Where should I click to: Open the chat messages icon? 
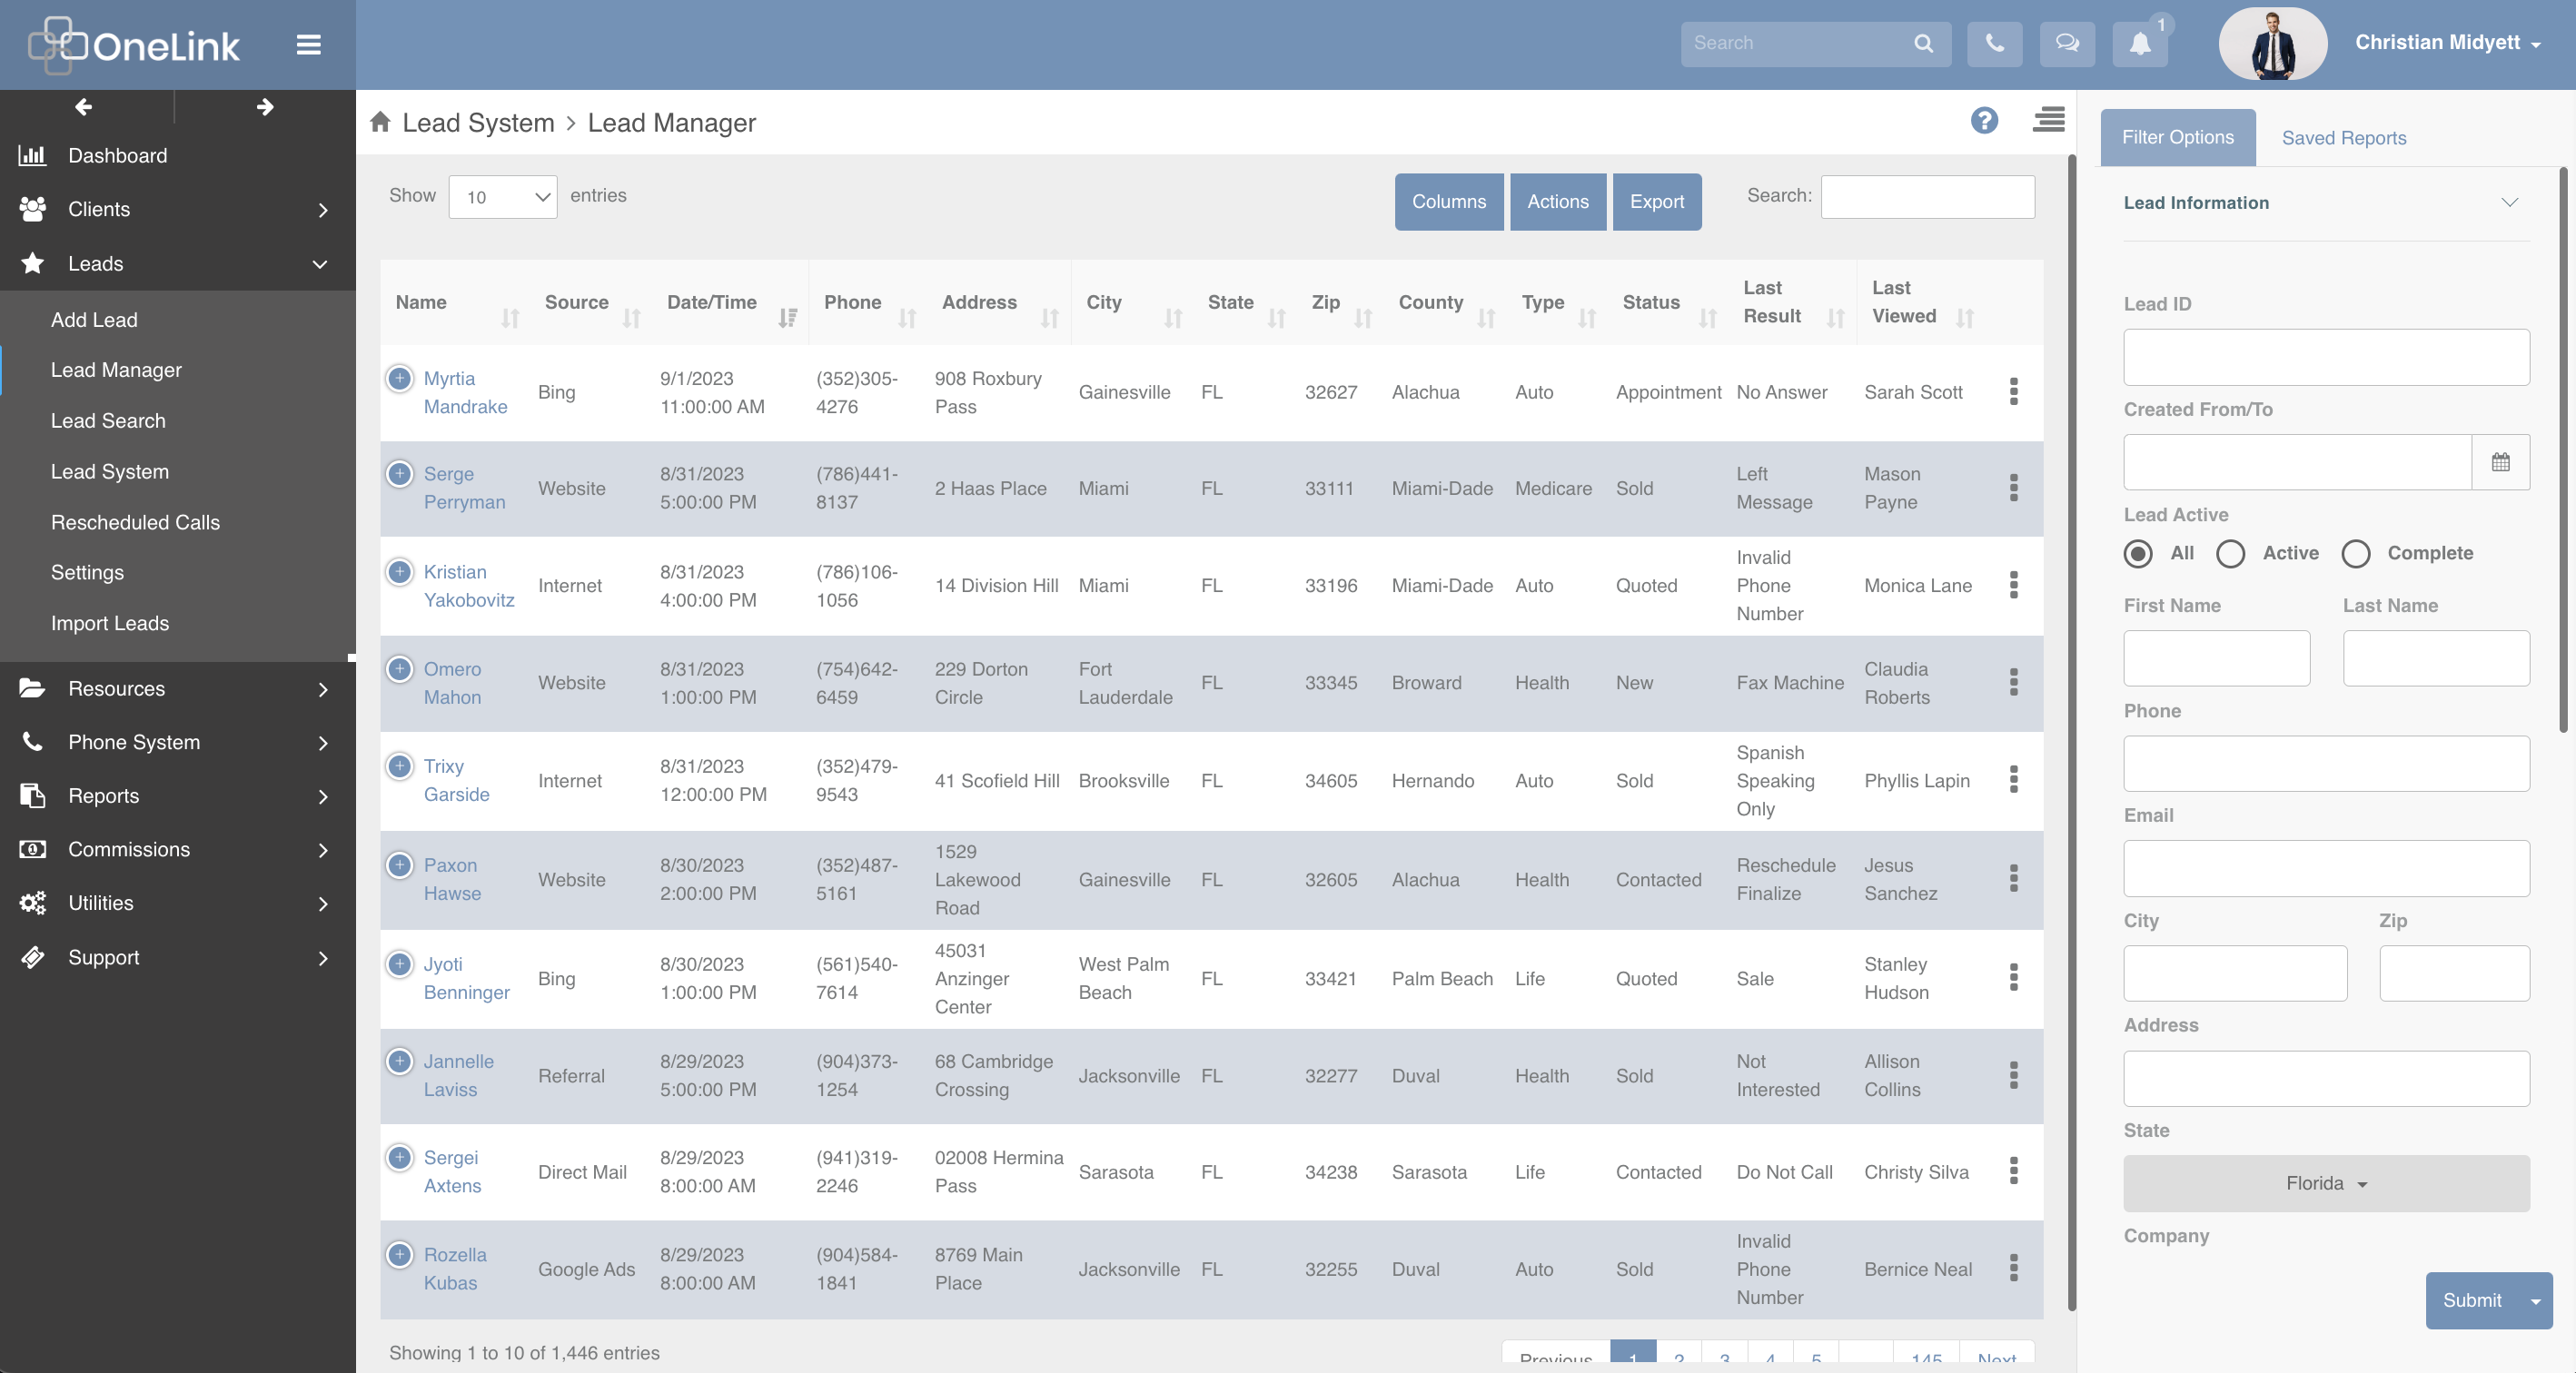click(2067, 43)
